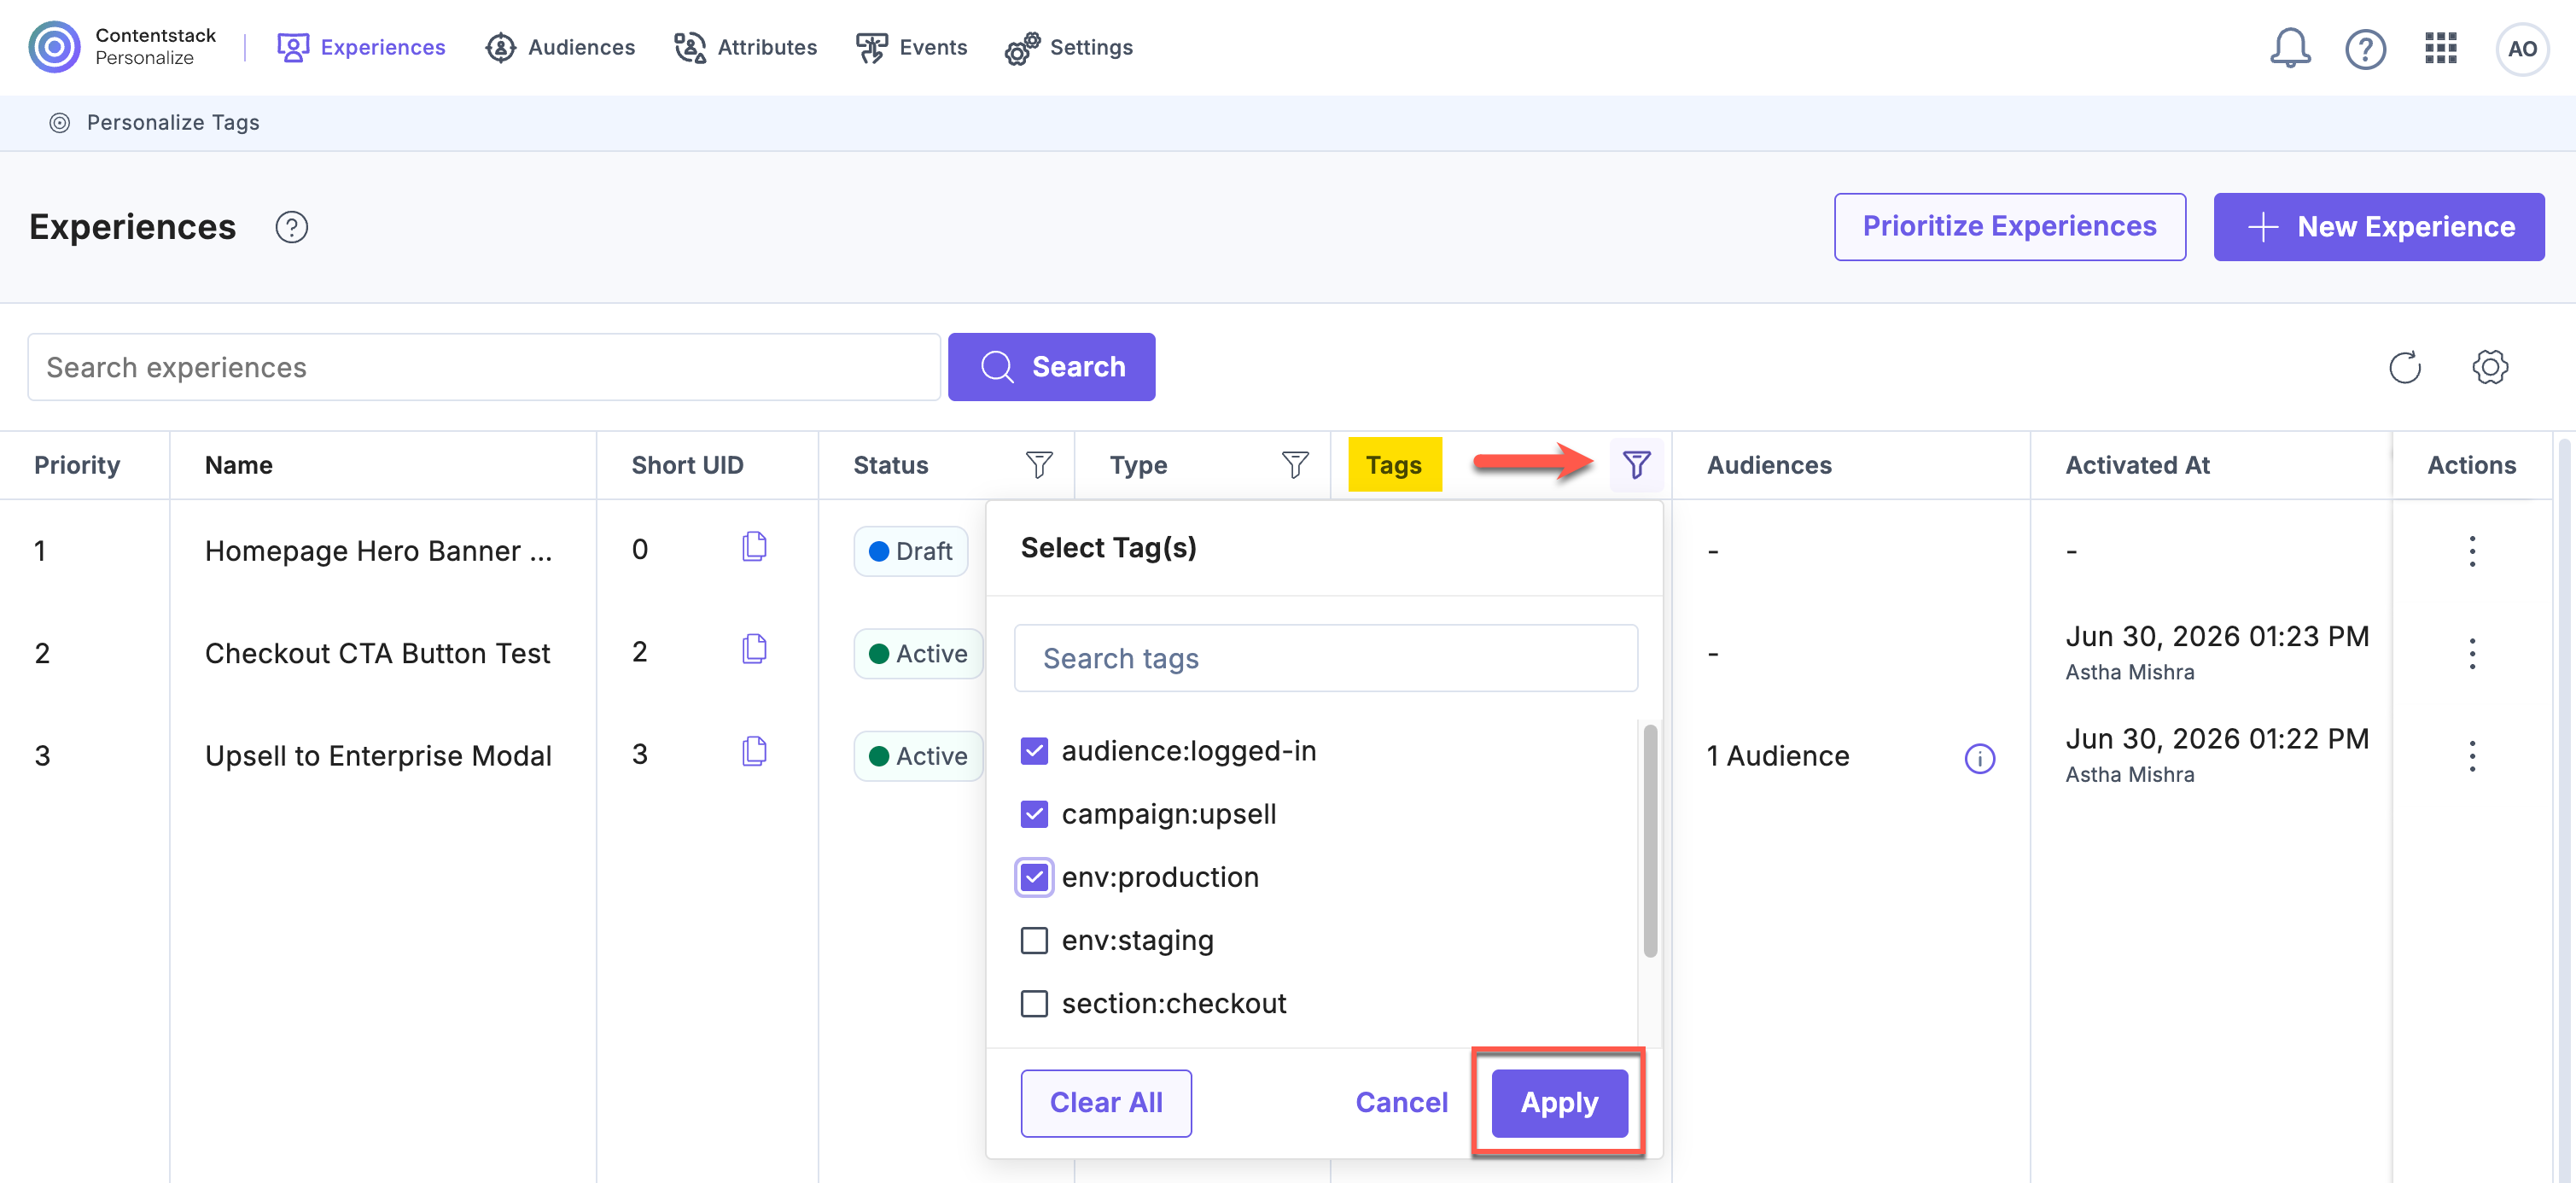The image size is (2576, 1183).
Task: Click Jun 30, 2026 01:23 PM timestamp
Action: pos(2217,637)
